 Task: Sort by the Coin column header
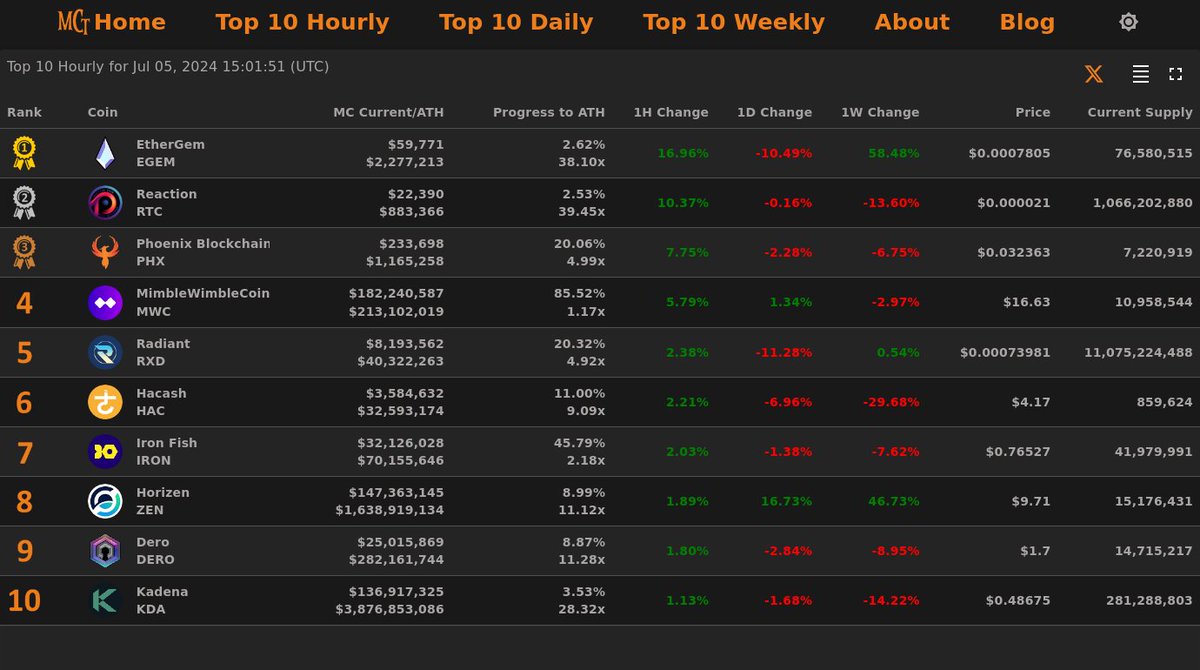click(103, 112)
